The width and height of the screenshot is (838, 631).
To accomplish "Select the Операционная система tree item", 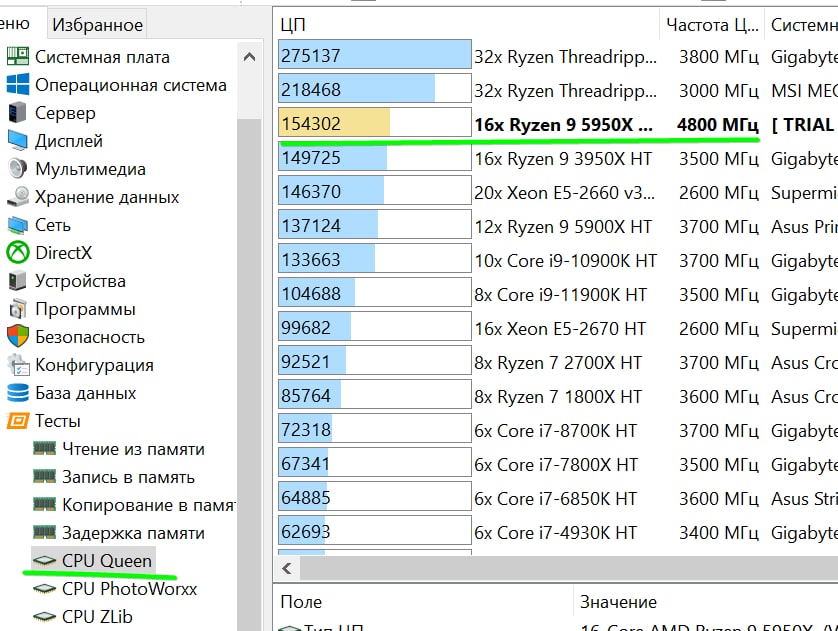I will 131,85.
